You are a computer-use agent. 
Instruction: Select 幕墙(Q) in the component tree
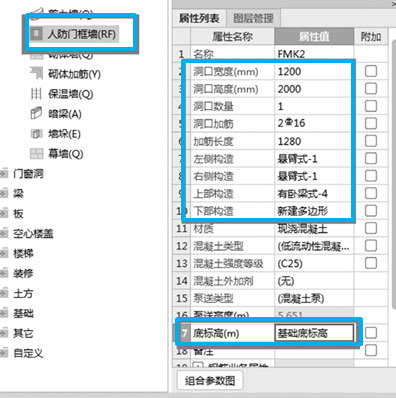click(x=66, y=154)
